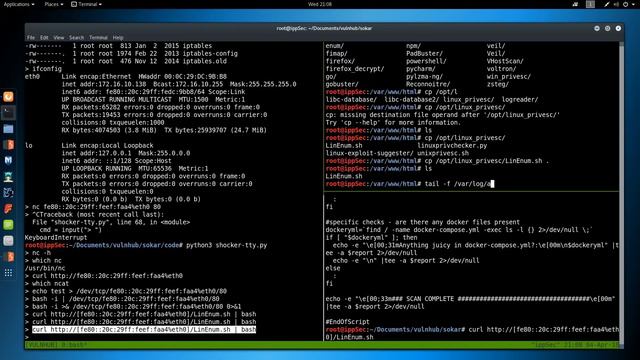Open orange icon just above apps grid
Image resolution: width=640 pixels, height=360 pixels.
8,257
